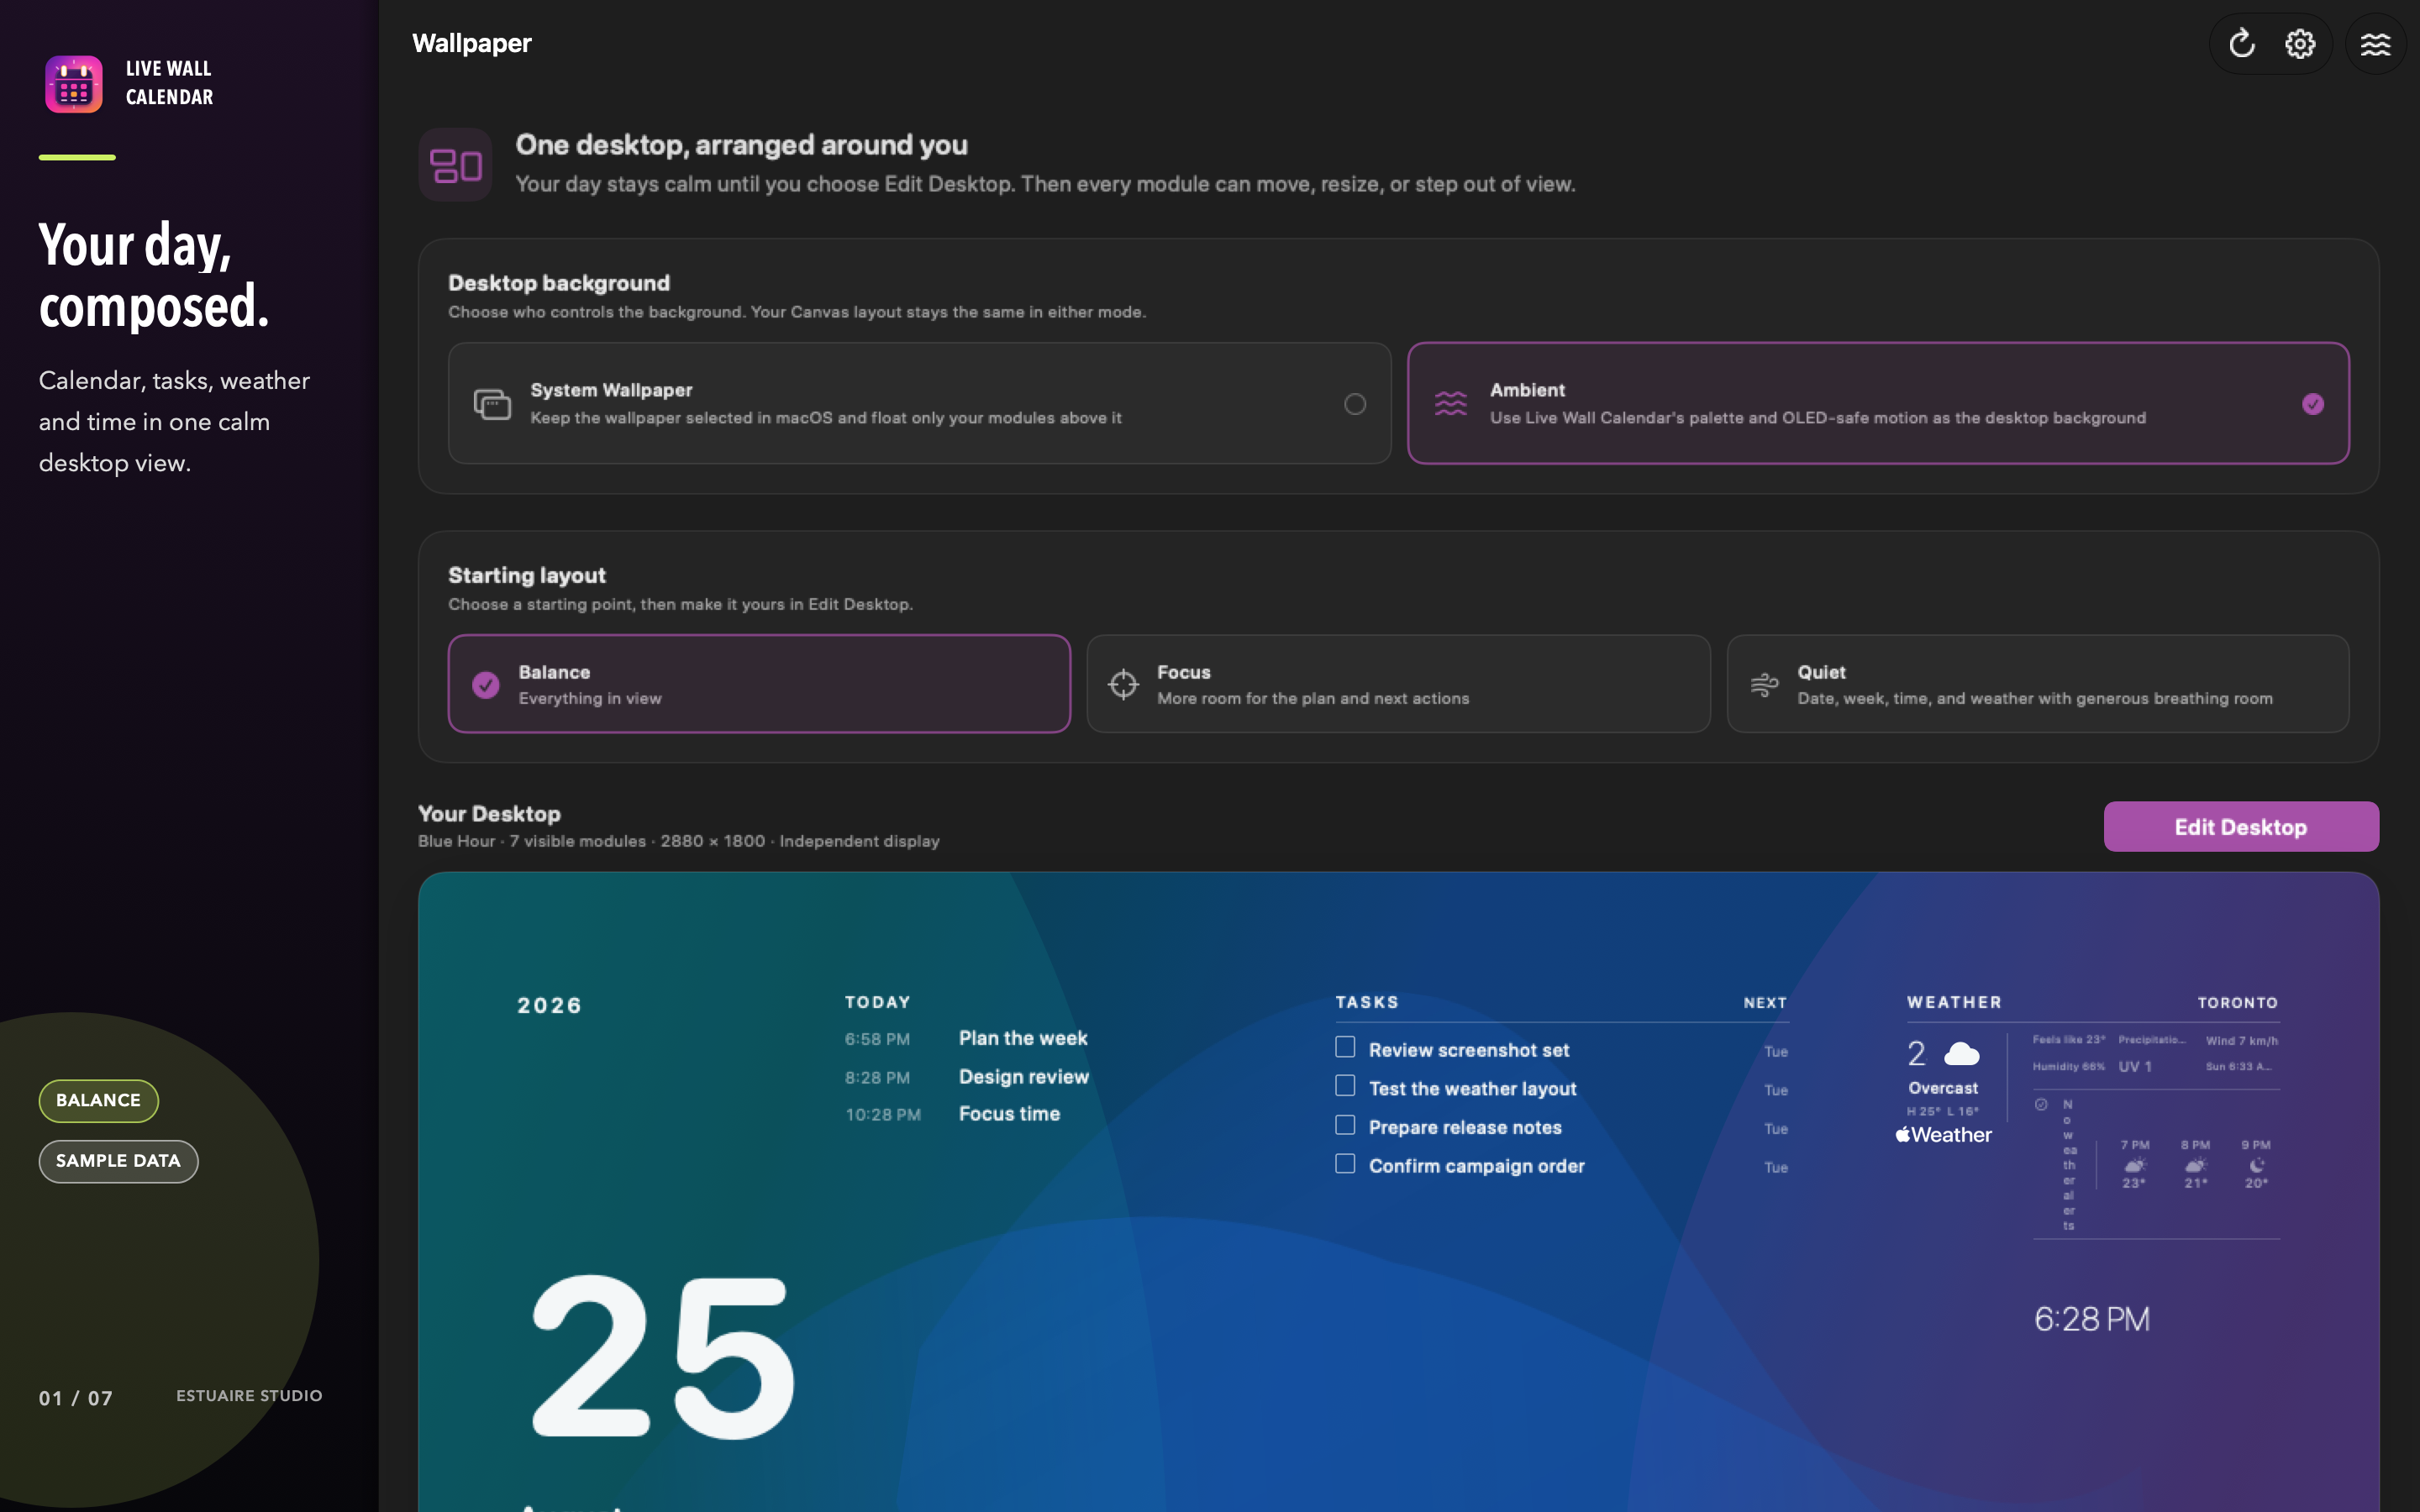Click the Live Wall Calendar app logo
2420x1512 pixels.
click(74, 84)
